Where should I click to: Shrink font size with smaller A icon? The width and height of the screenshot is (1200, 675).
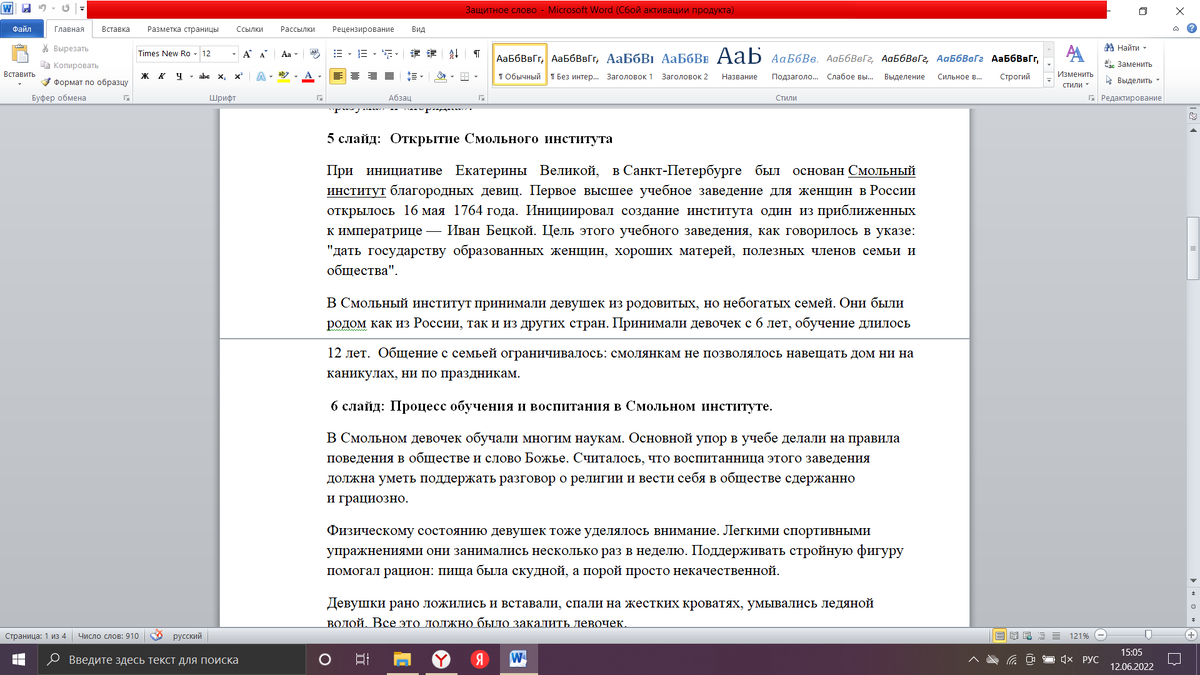pos(265,54)
